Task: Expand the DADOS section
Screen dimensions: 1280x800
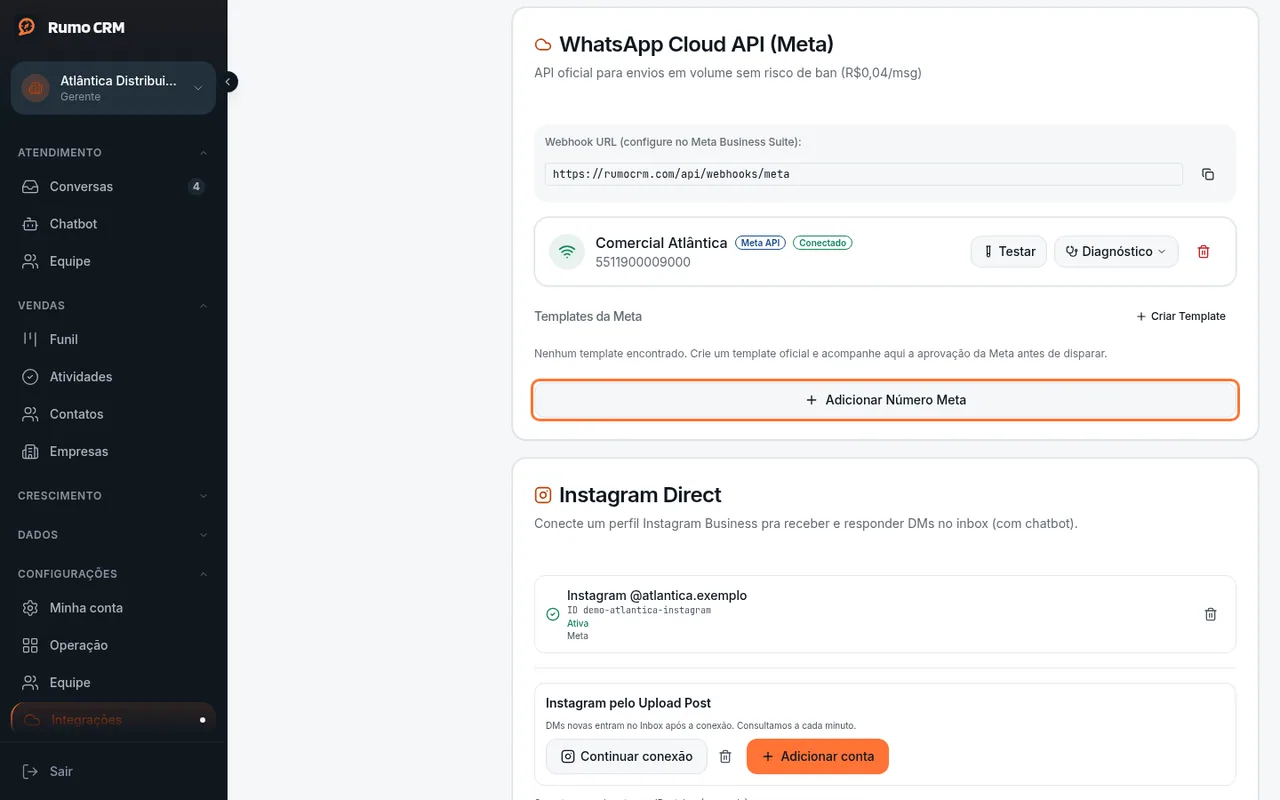Action: pos(113,535)
